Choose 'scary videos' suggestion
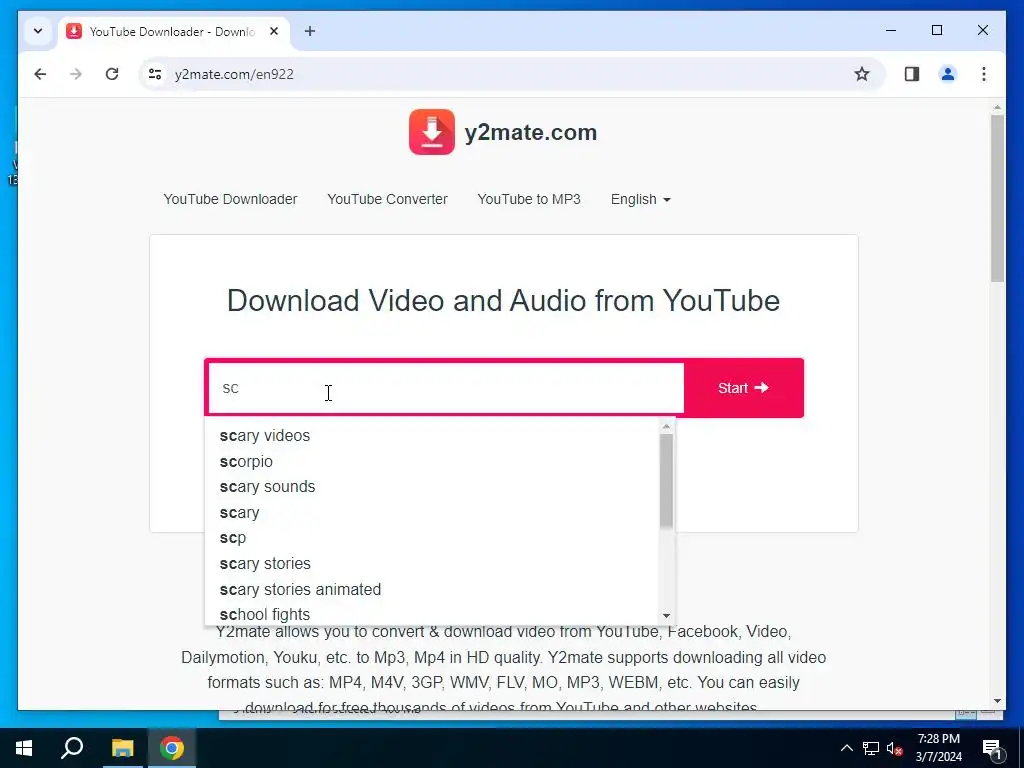Screen dimensions: 1024x768 pos(432,436)
